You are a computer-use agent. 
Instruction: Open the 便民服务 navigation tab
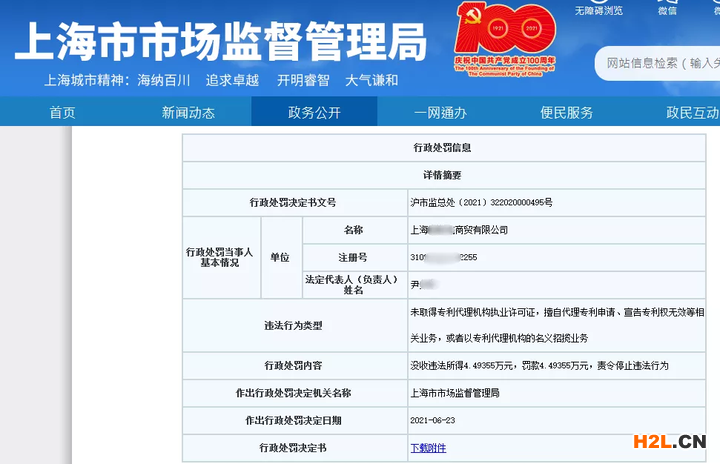[x=566, y=113]
